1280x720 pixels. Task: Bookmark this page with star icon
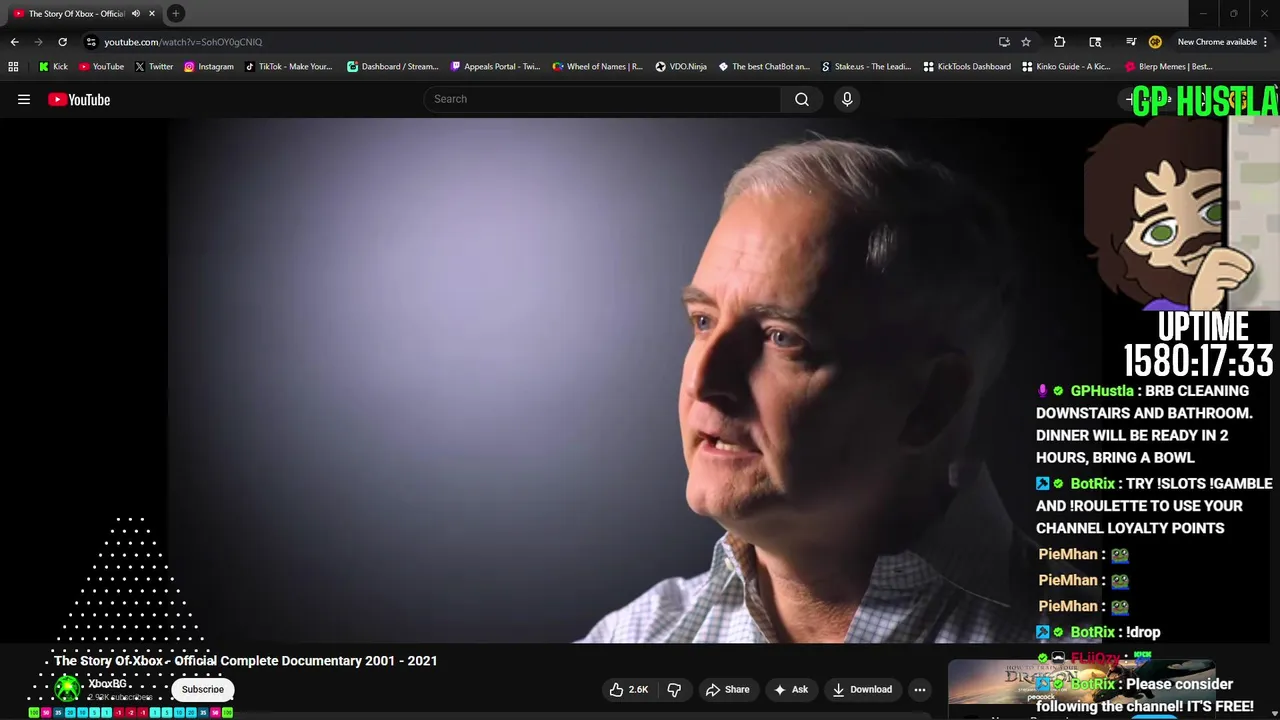coord(1026,42)
